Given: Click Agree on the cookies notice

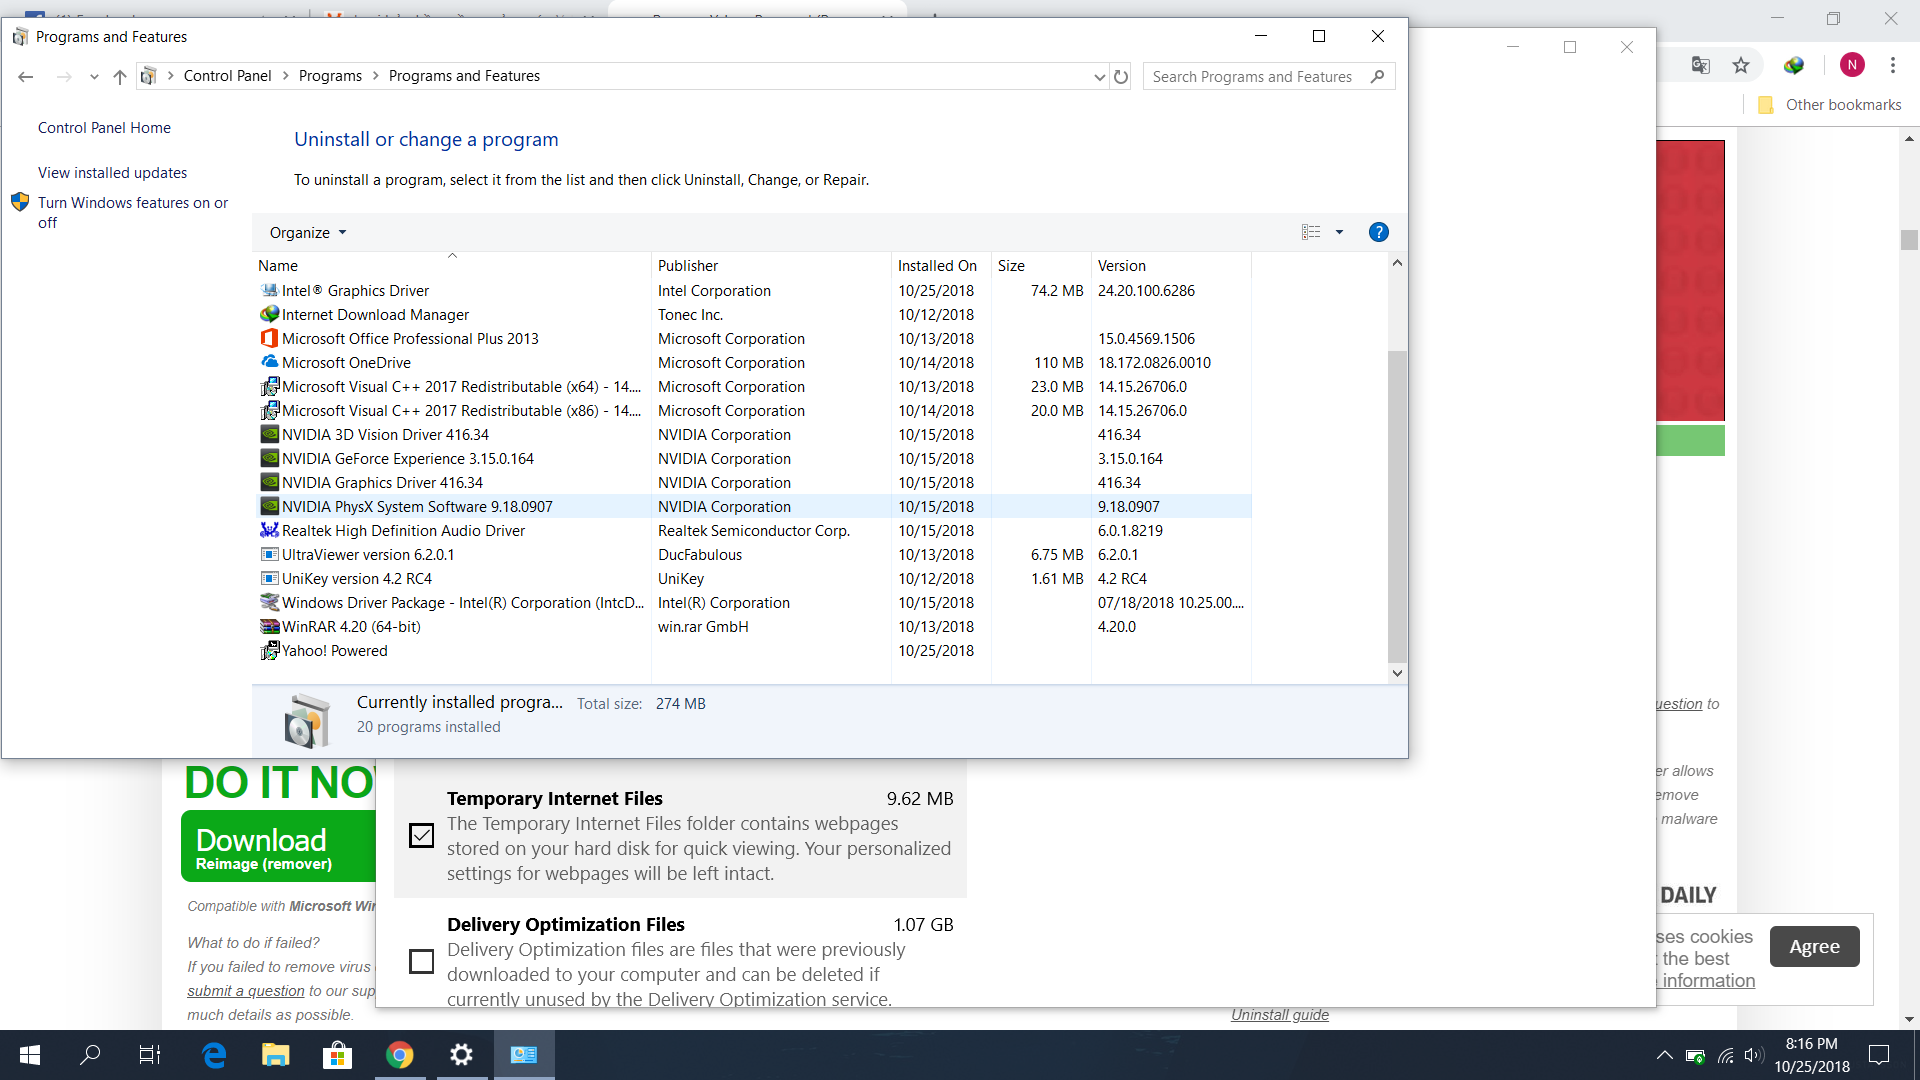Looking at the screenshot, I should pyautogui.click(x=1814, y=946).
